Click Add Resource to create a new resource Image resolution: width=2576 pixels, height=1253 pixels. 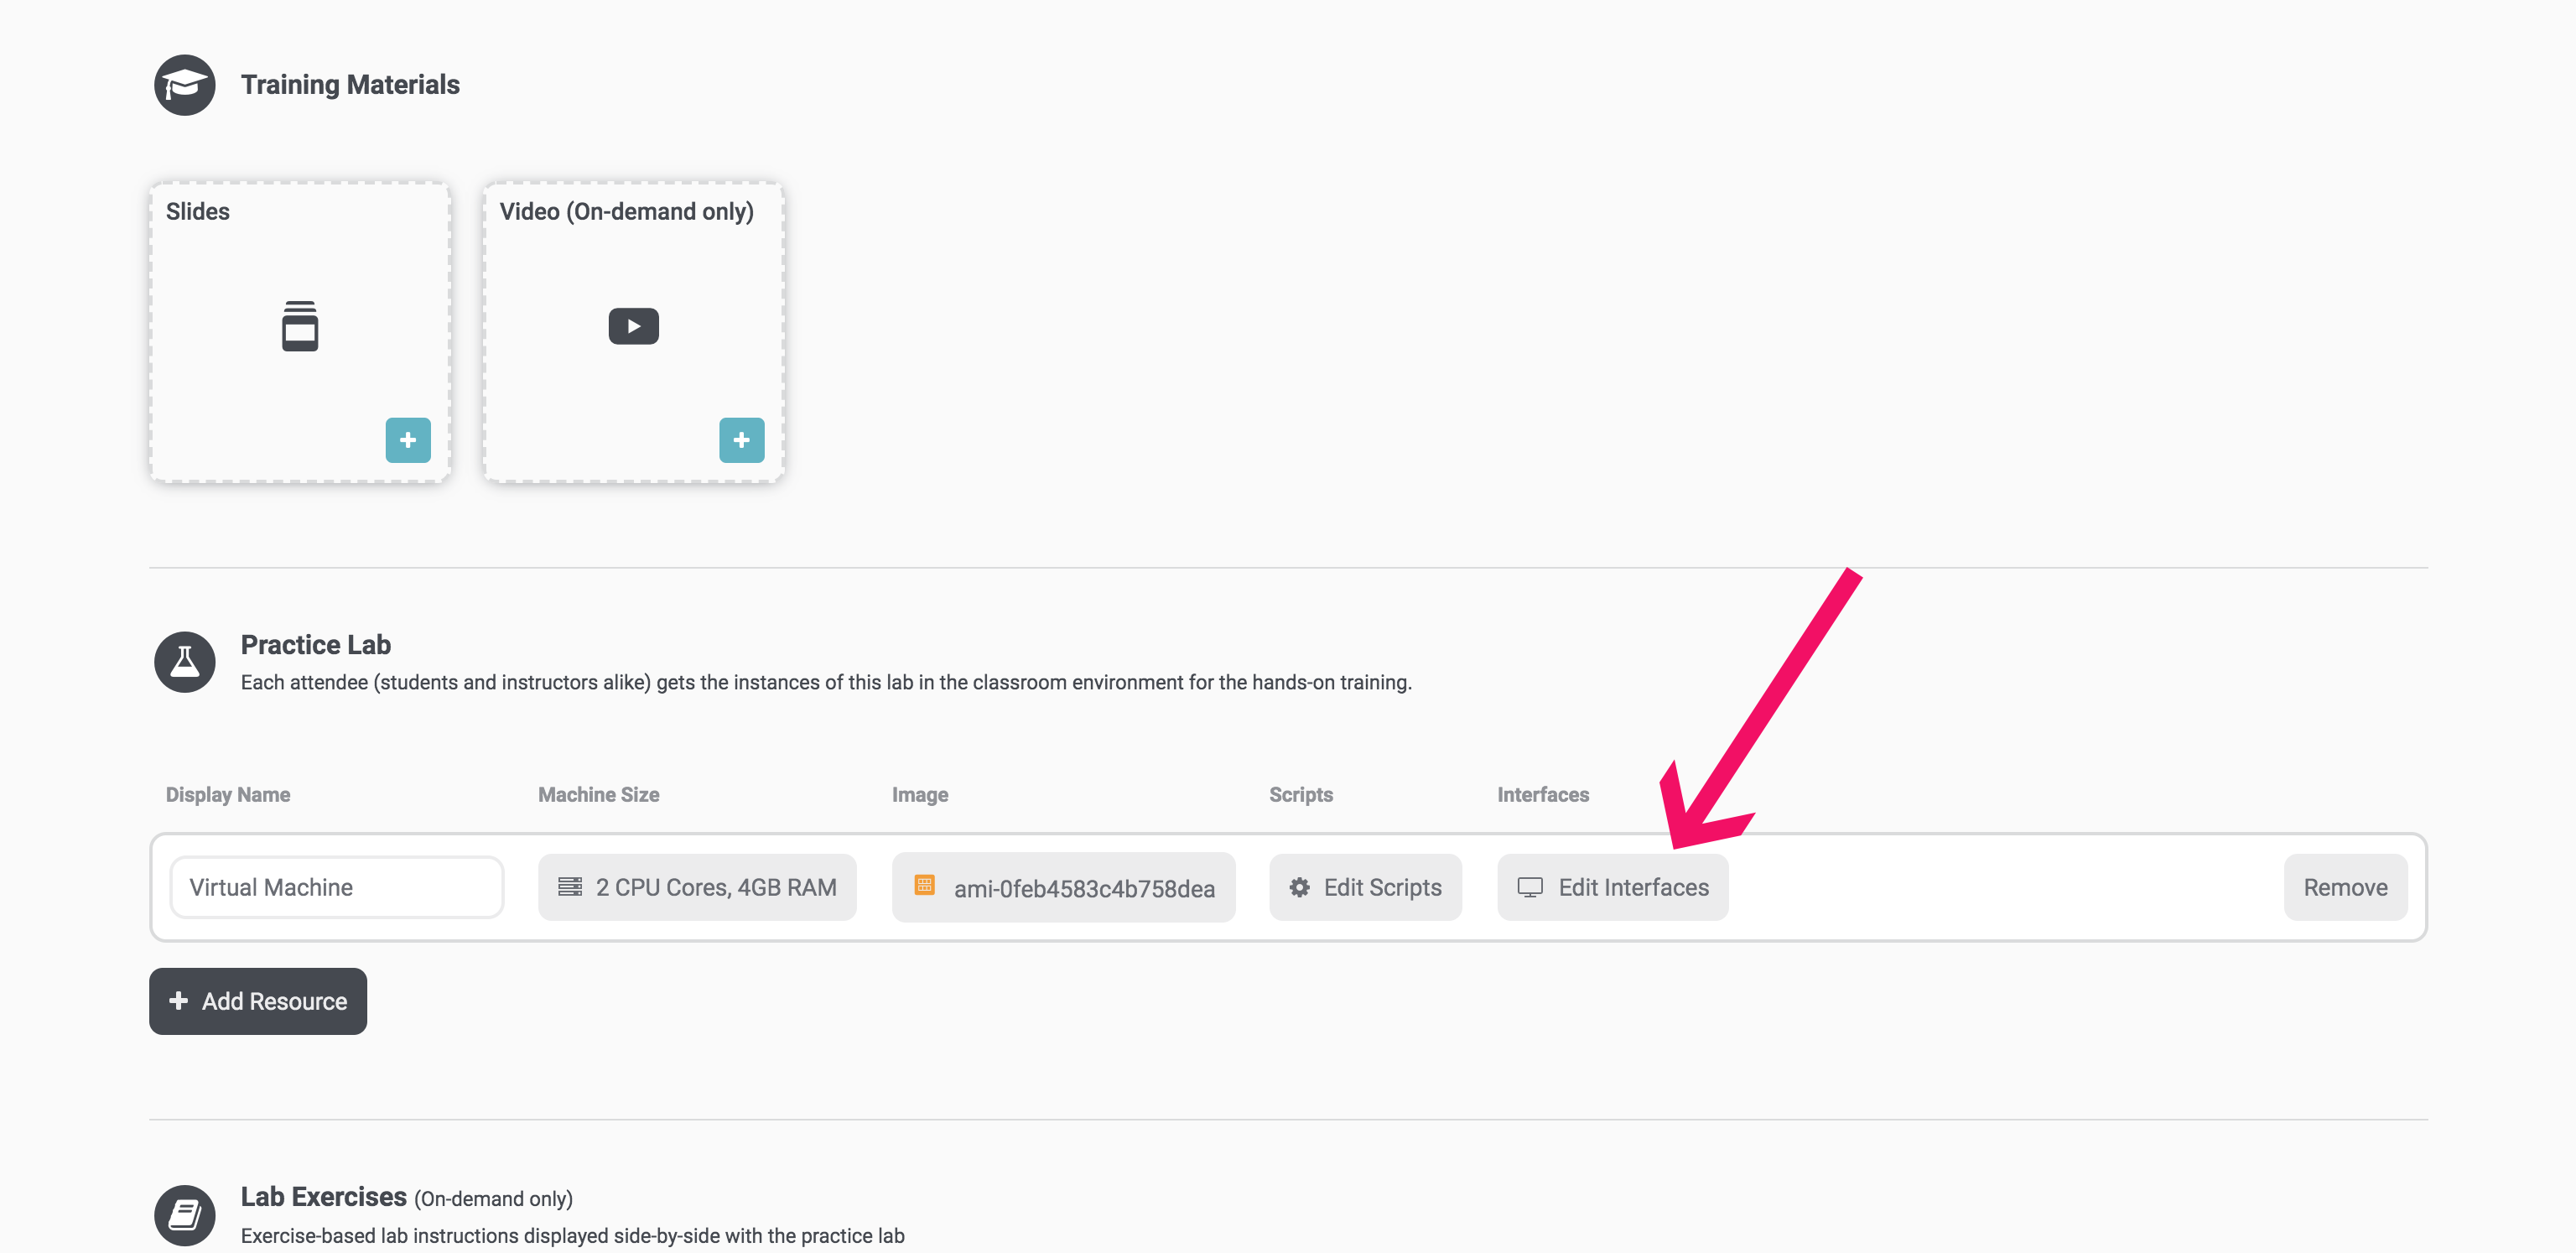point(257,1001)
